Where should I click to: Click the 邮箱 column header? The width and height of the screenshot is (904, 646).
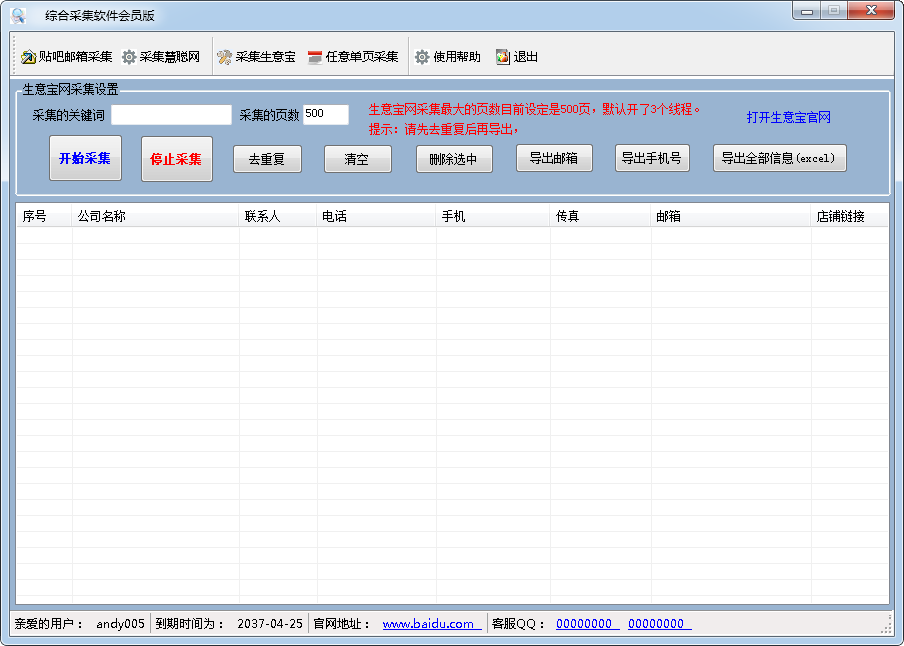(x=730, y=216)
